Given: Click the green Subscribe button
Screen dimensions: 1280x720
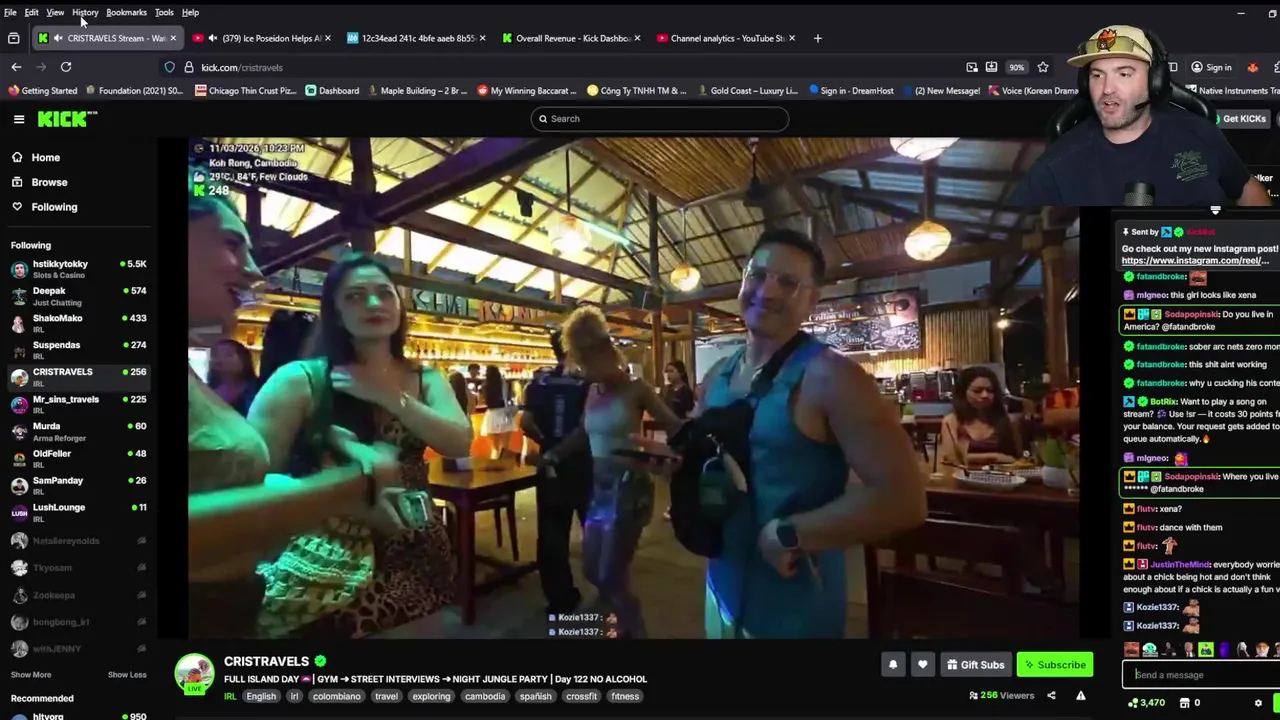Looking at the screenshot, I should 1054,665.
